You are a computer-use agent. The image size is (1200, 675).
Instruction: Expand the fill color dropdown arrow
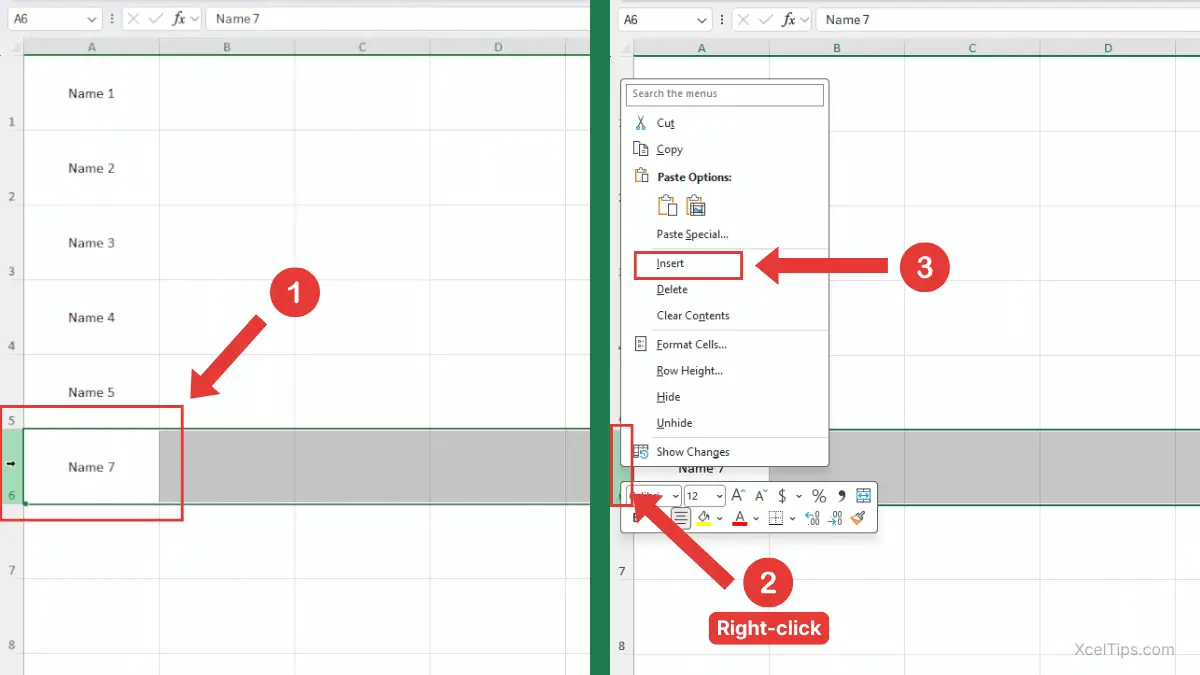click(x=720, y=518)
